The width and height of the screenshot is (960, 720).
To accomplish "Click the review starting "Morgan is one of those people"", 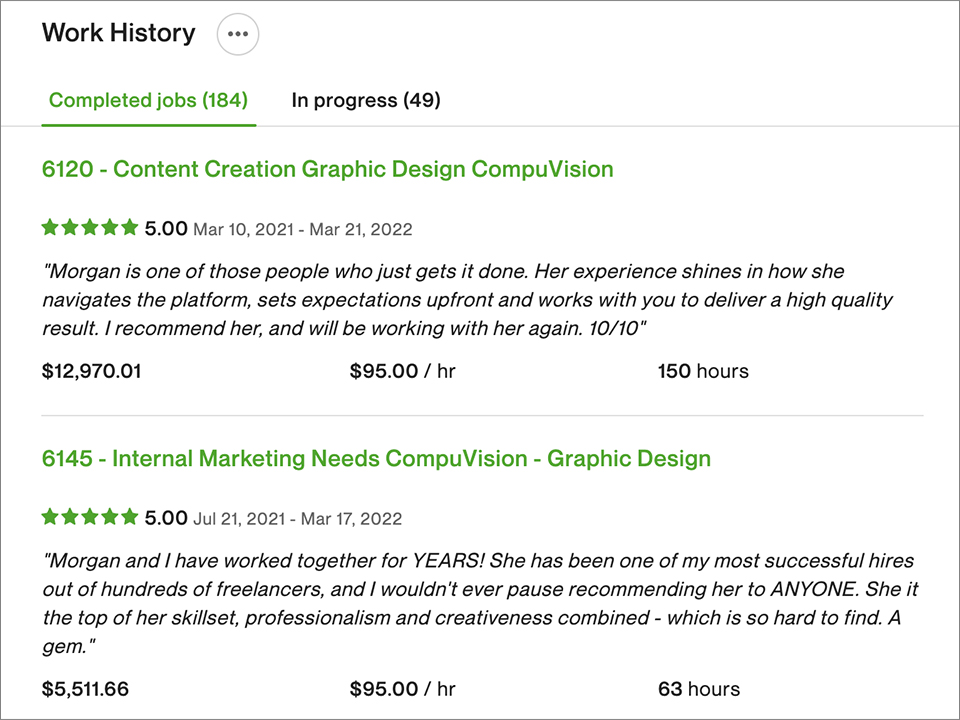I will (467, 300).
